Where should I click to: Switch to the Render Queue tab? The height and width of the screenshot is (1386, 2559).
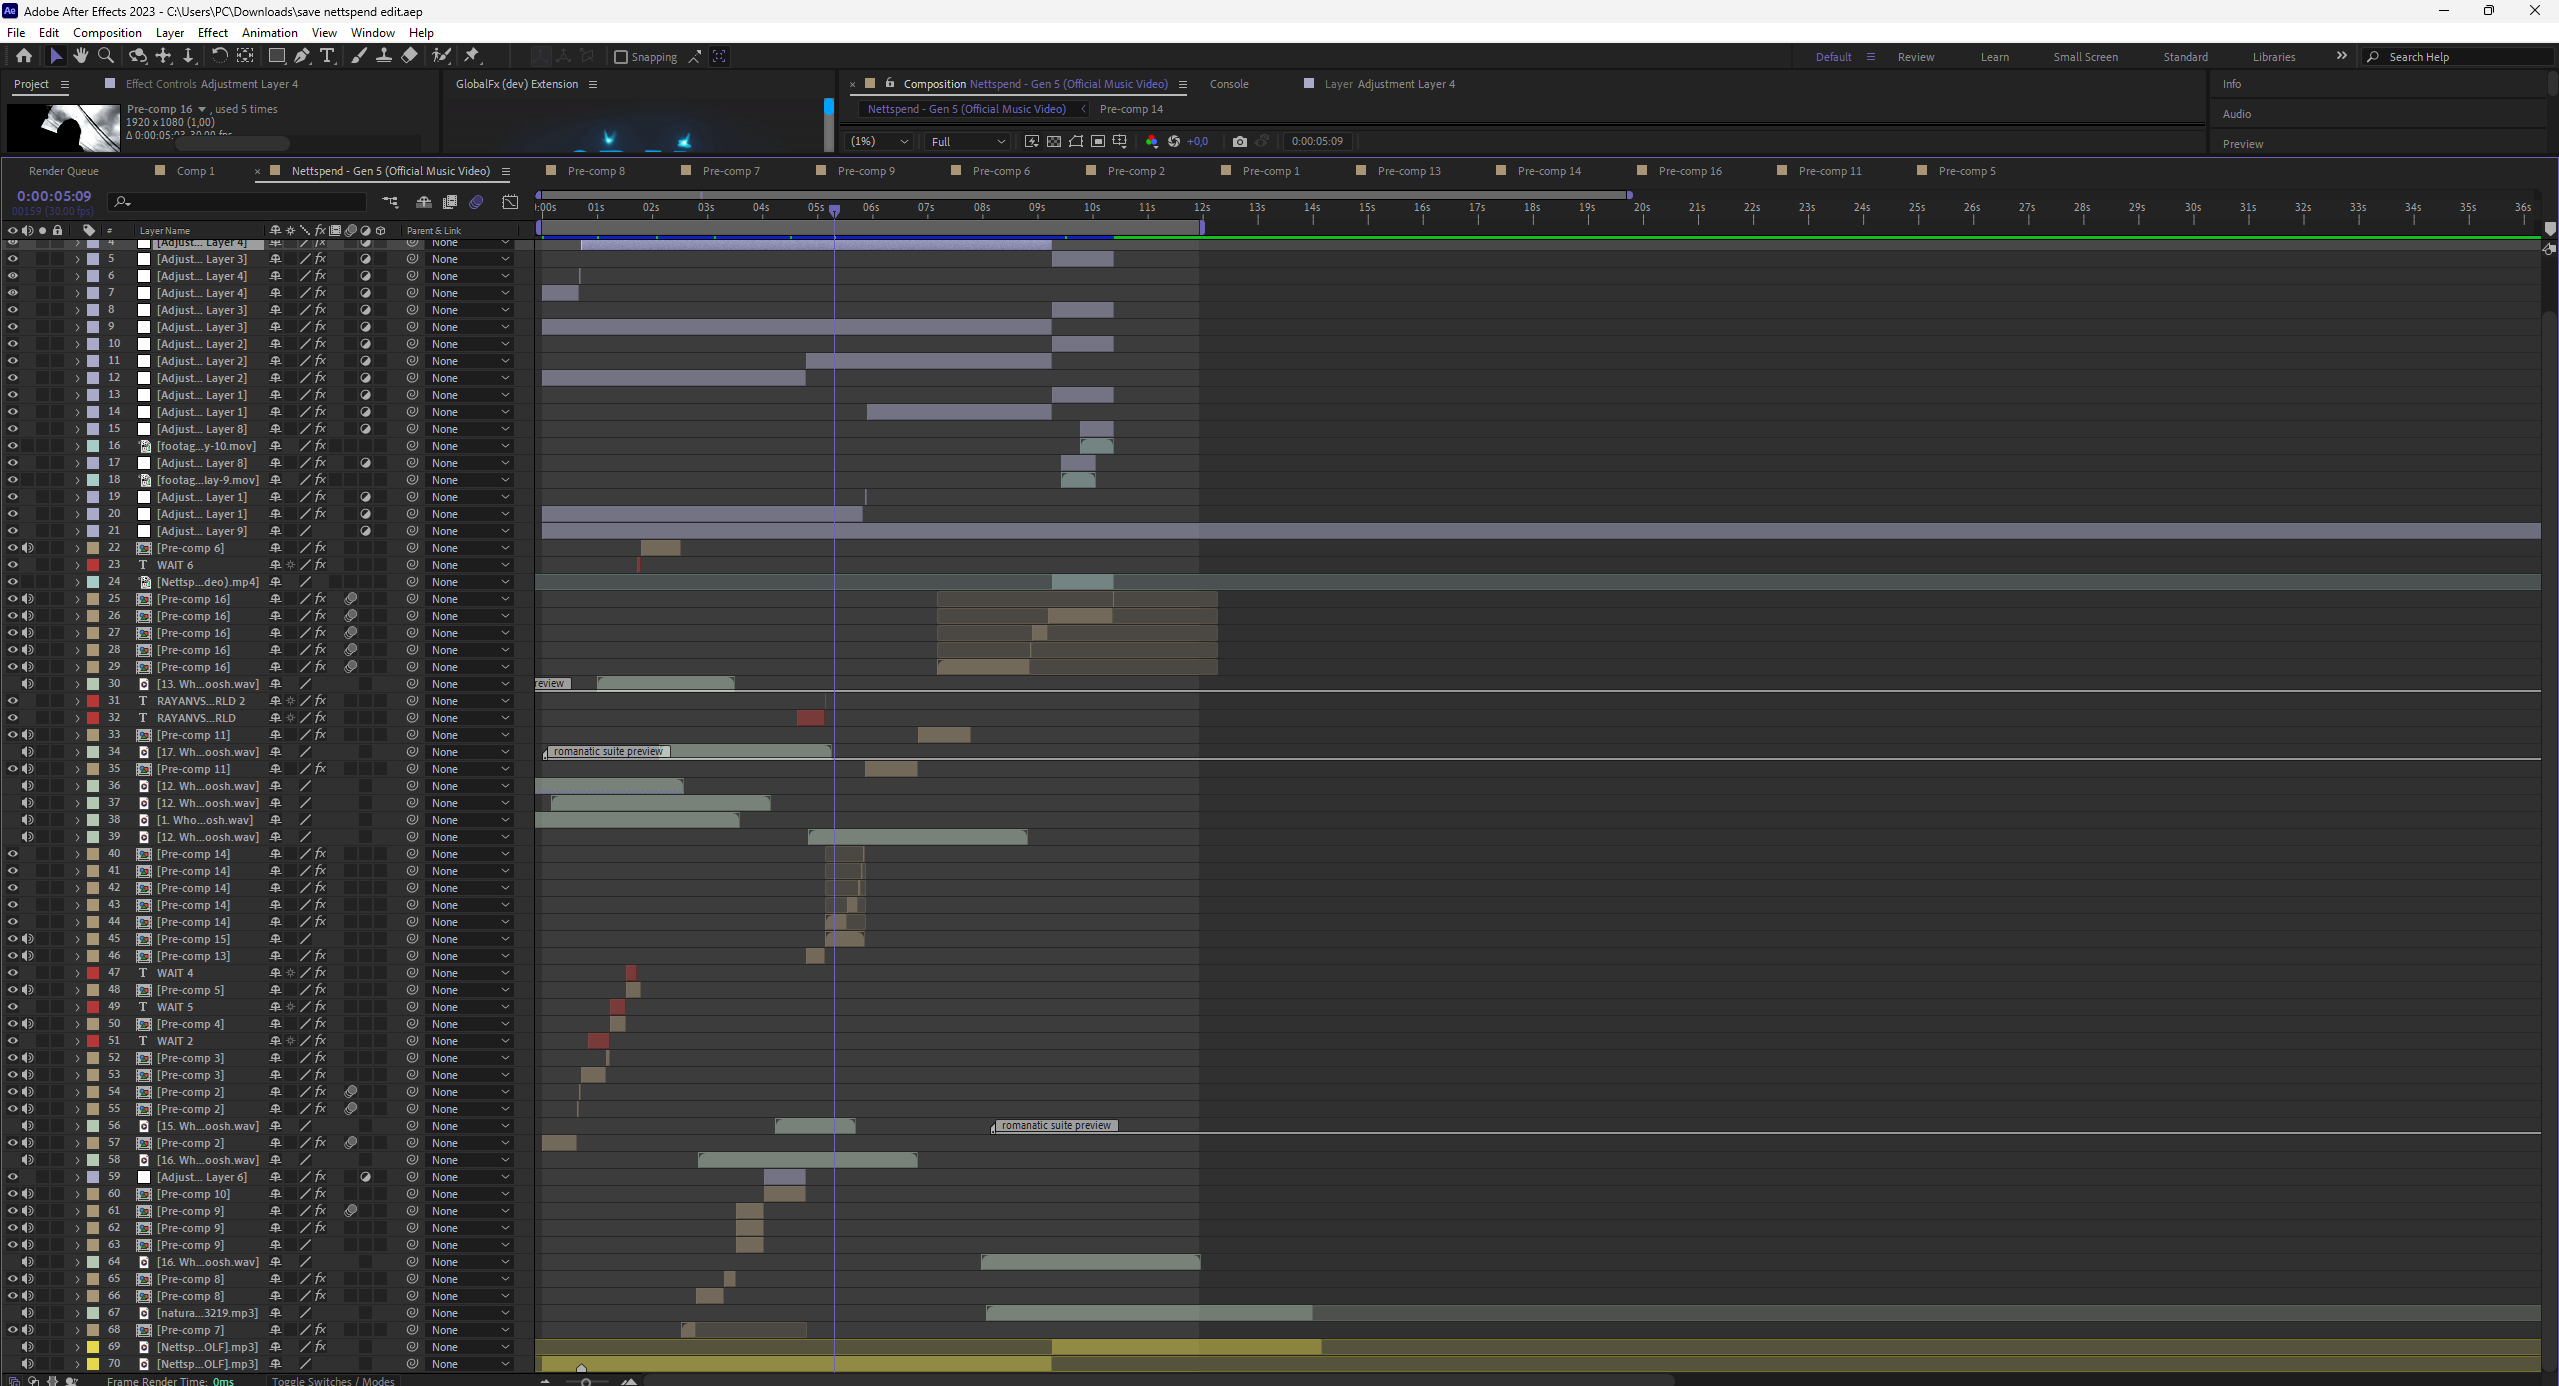pyautogui.click(x=64, y=171)
